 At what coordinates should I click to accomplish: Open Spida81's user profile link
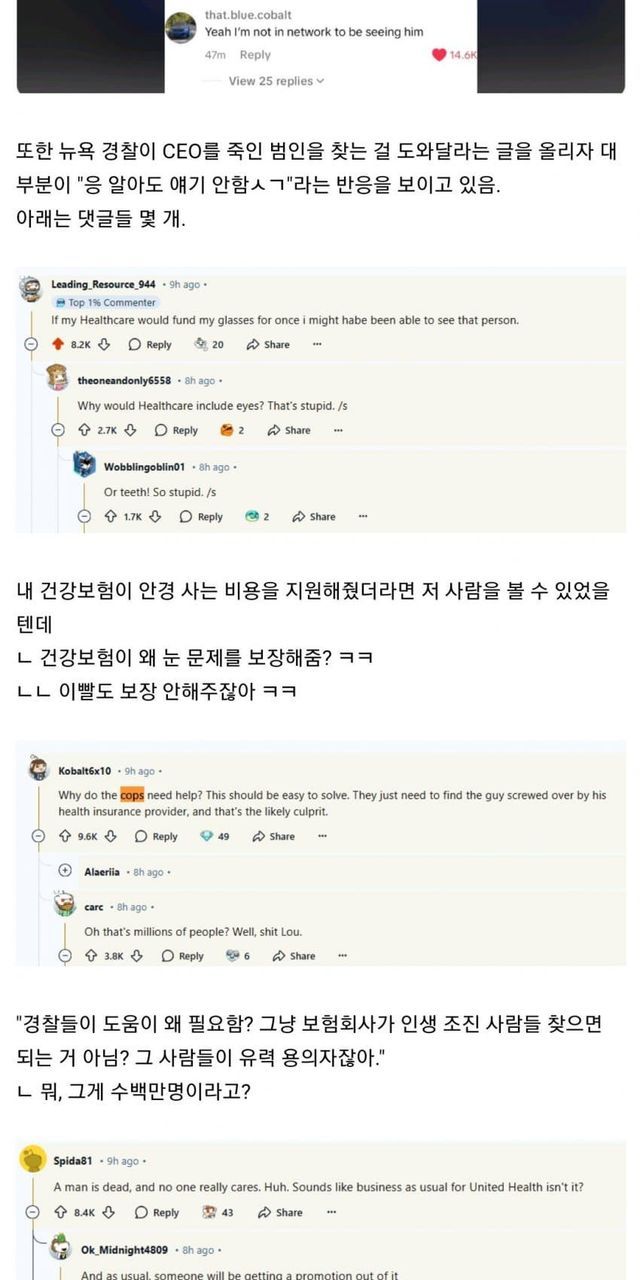pos(73,1161)
